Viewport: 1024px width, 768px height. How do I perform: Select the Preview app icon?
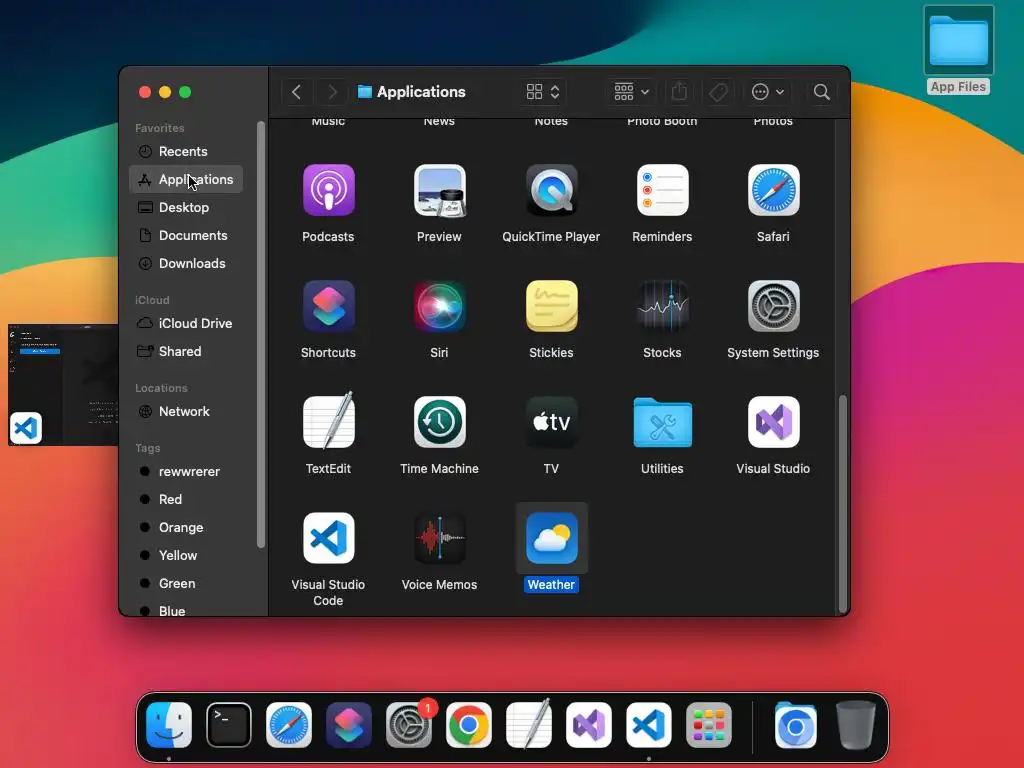(x=440, y=190)
